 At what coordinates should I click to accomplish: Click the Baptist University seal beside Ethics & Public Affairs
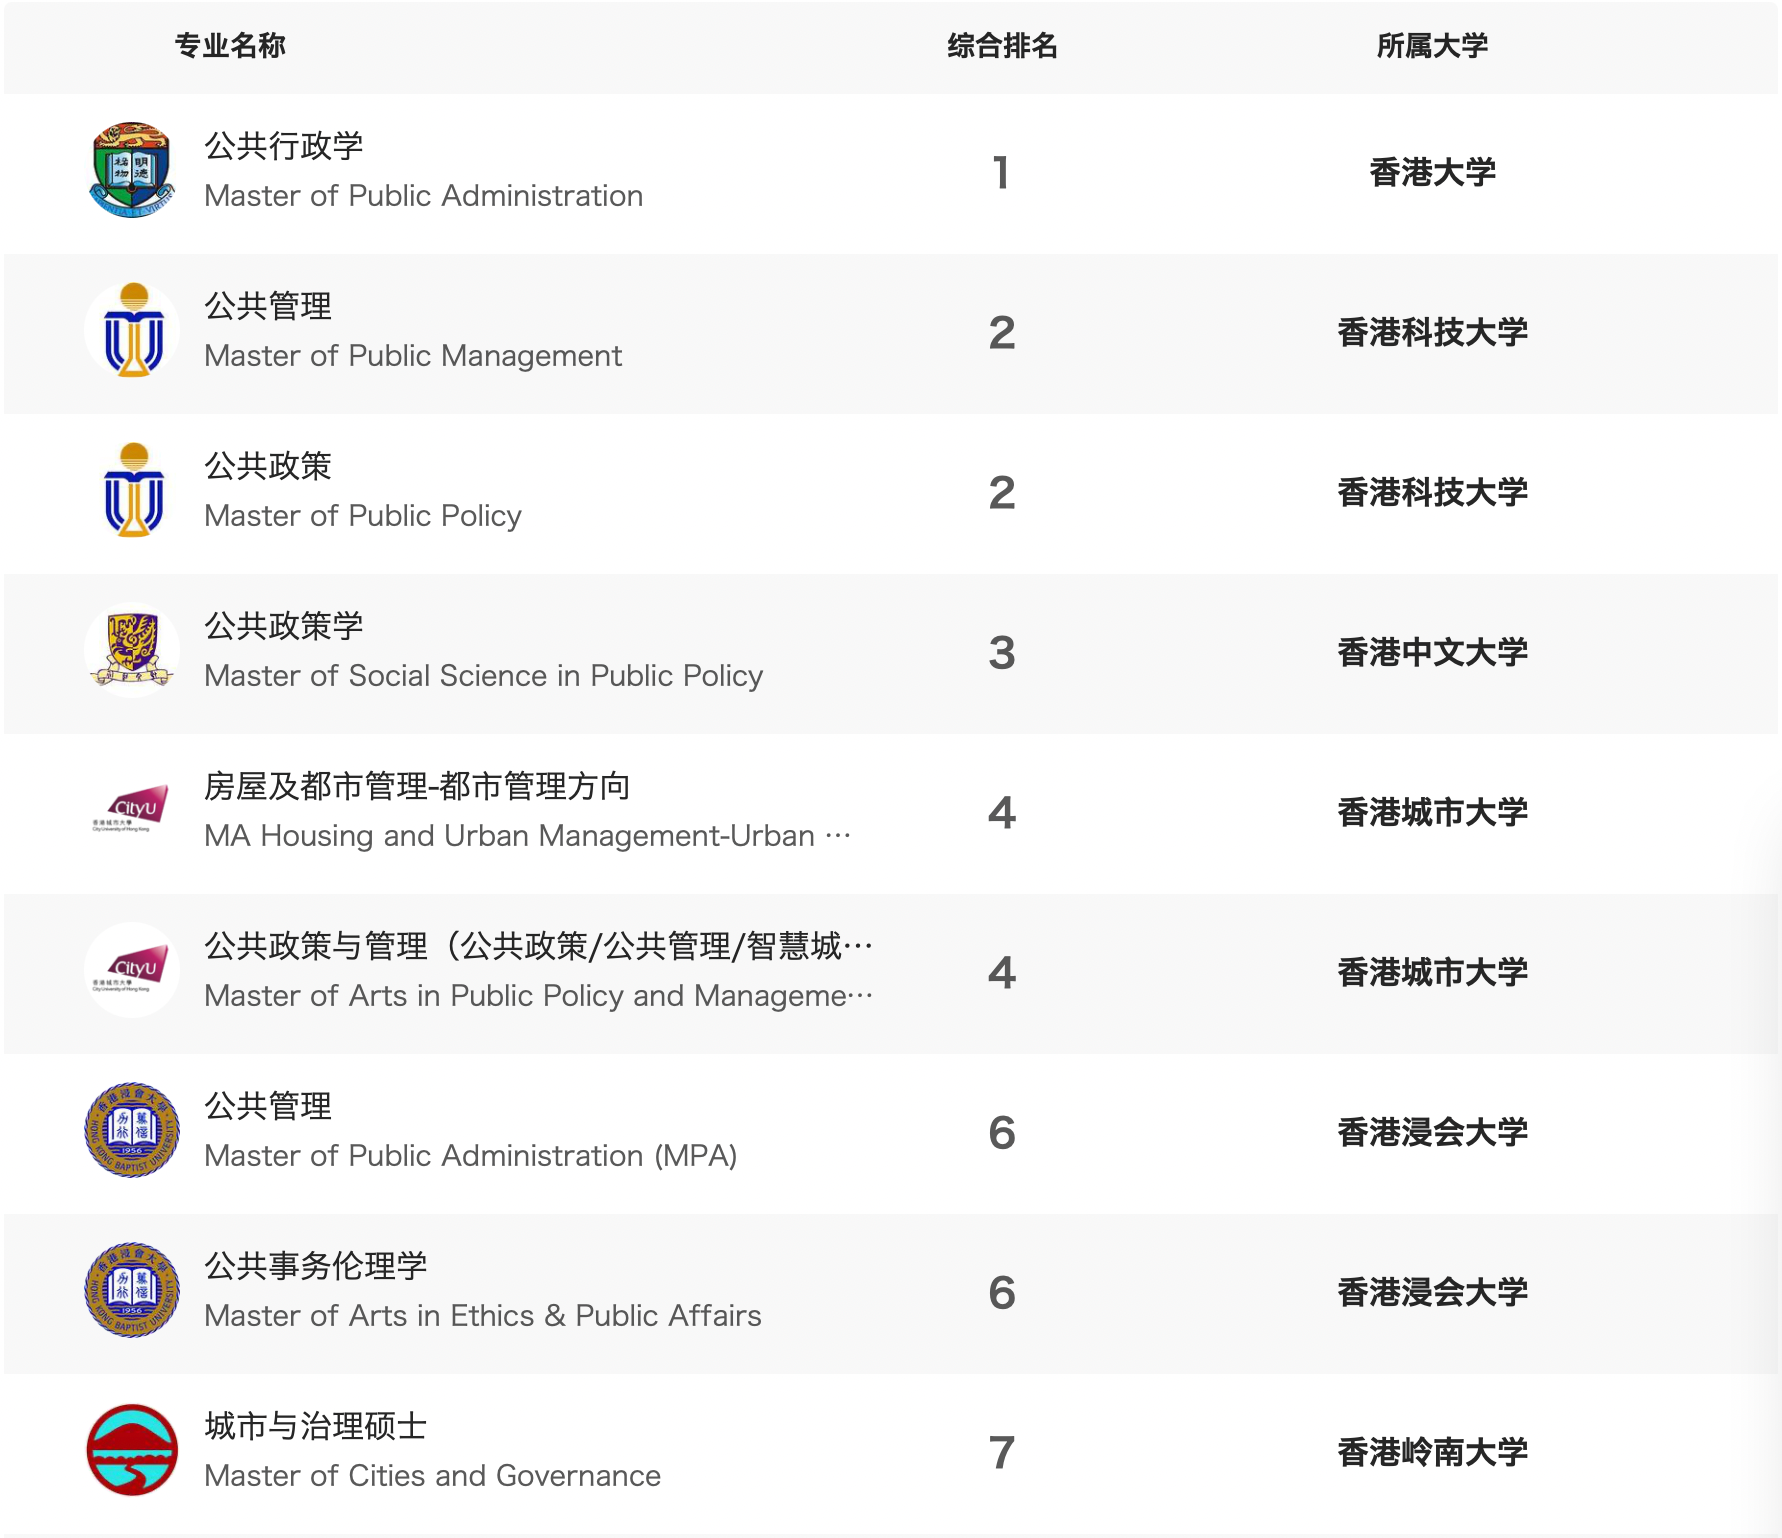click(132, 1291)
